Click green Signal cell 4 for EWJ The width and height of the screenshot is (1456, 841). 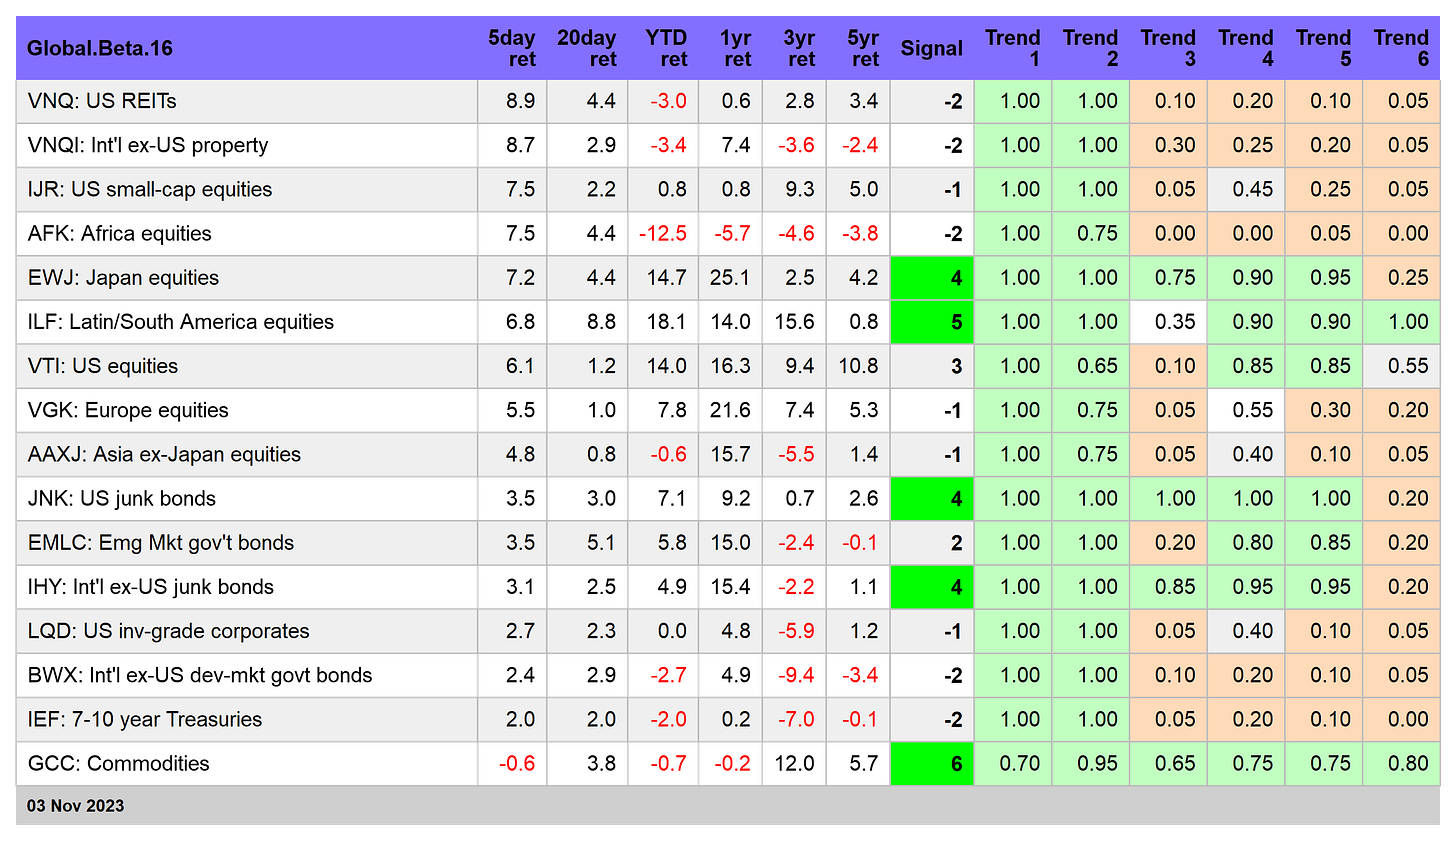click(x=932, y=278)
